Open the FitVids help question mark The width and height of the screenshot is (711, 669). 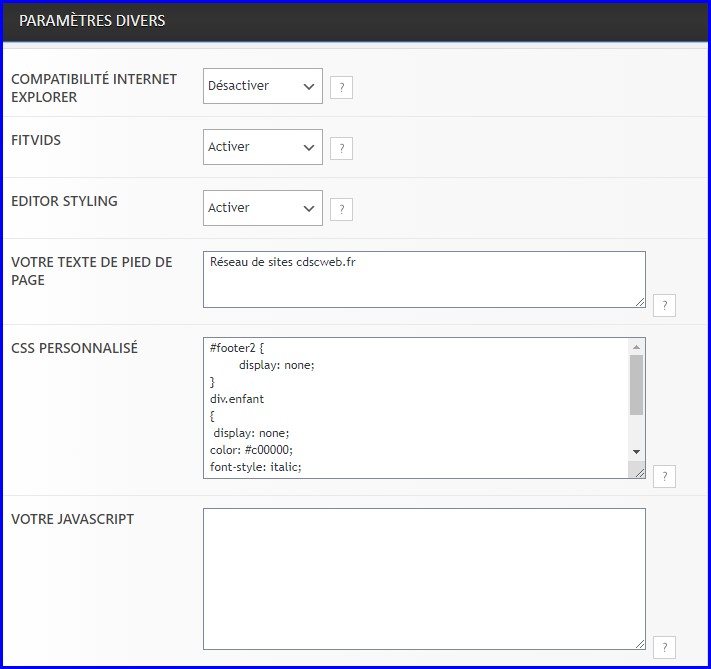pyautogui.click(x=341, y=149)
